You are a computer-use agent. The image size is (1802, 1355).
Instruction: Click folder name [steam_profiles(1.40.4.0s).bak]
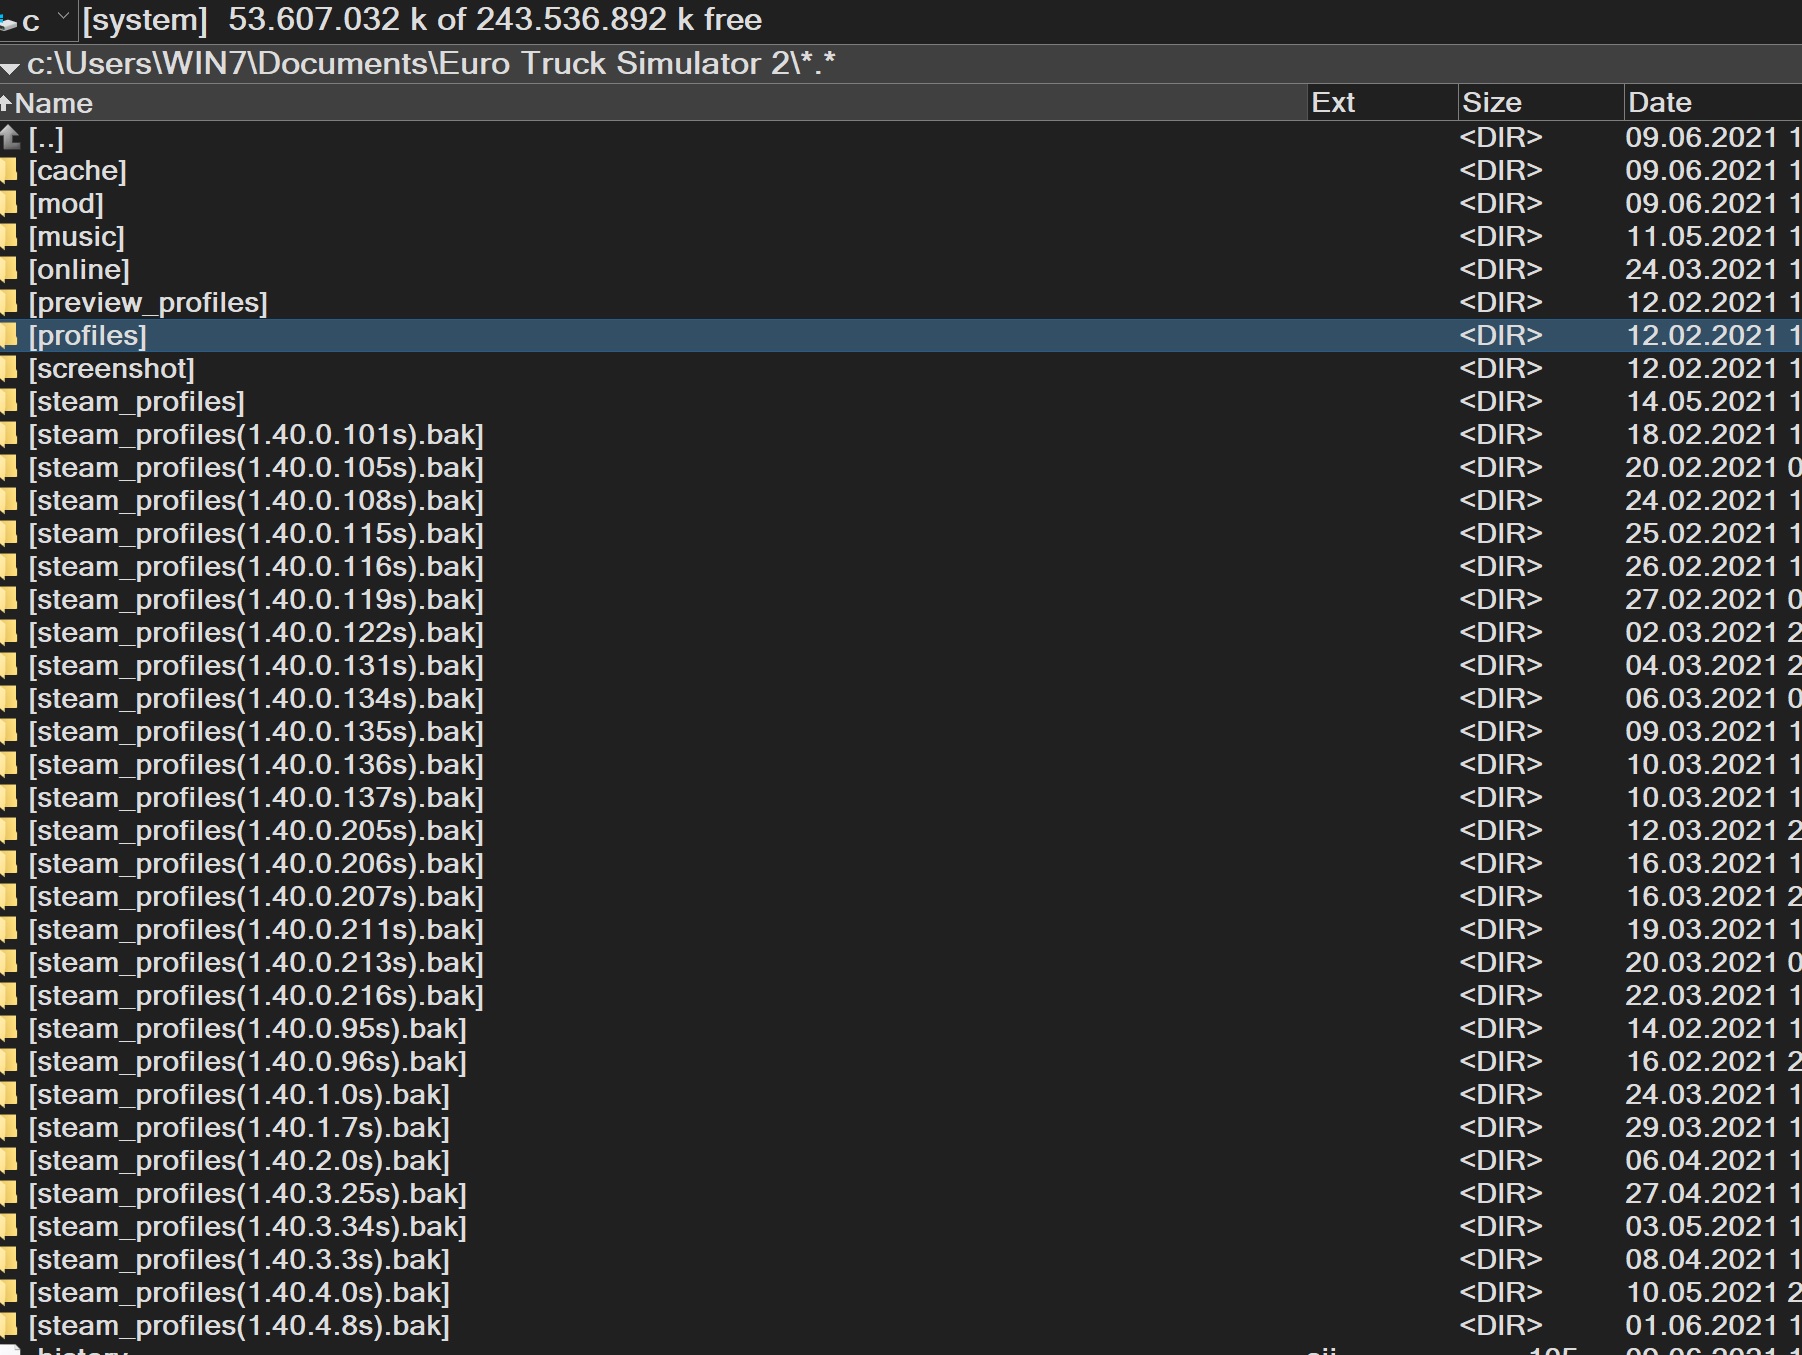tap(240, 1293)
